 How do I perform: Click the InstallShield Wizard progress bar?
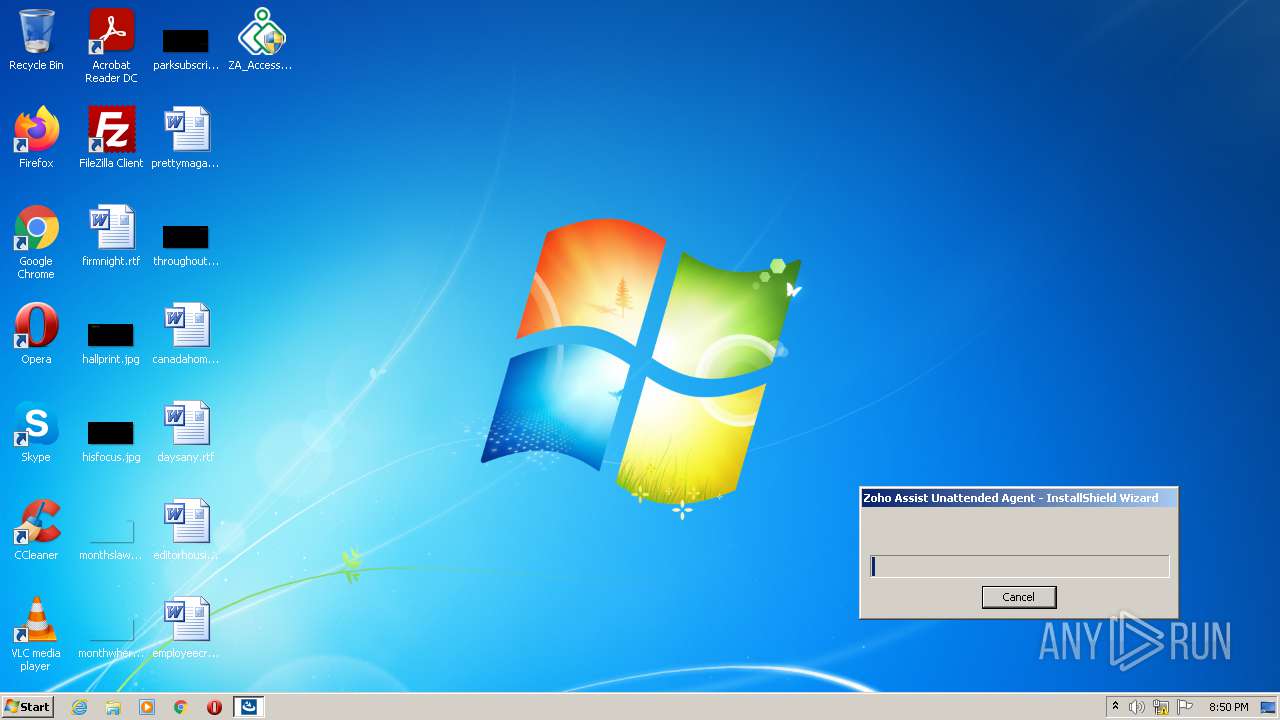point(1019,566)
